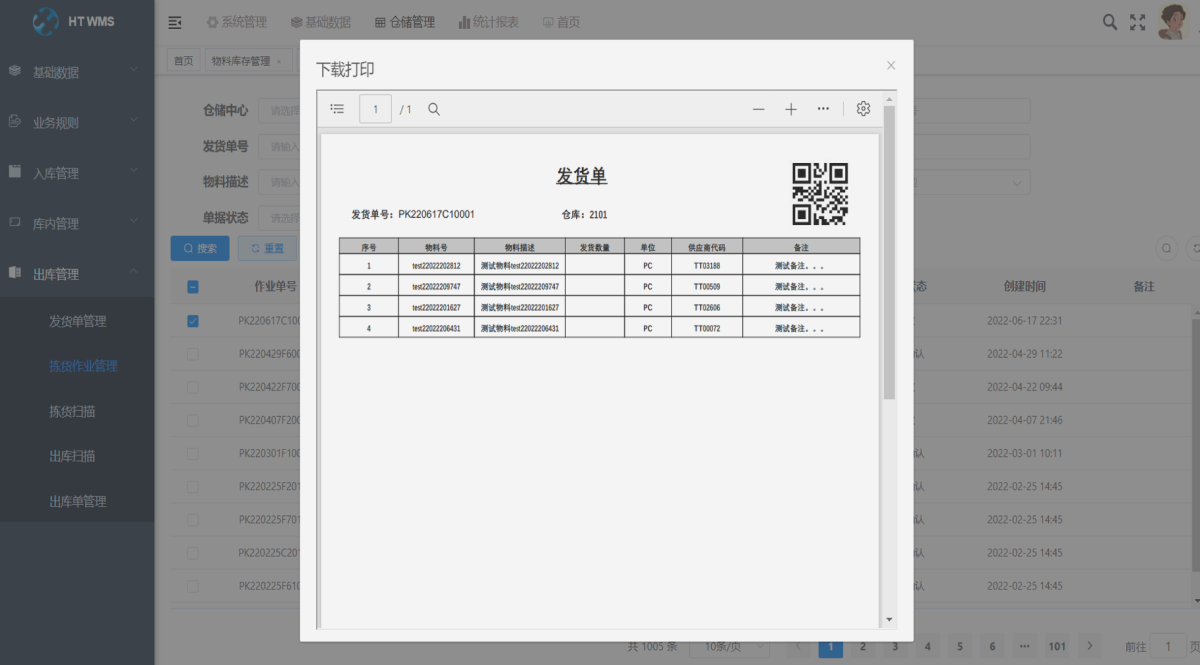
Task: Zoom out with the minus icon
Action: pyautogui.click(x=759, y=109)
